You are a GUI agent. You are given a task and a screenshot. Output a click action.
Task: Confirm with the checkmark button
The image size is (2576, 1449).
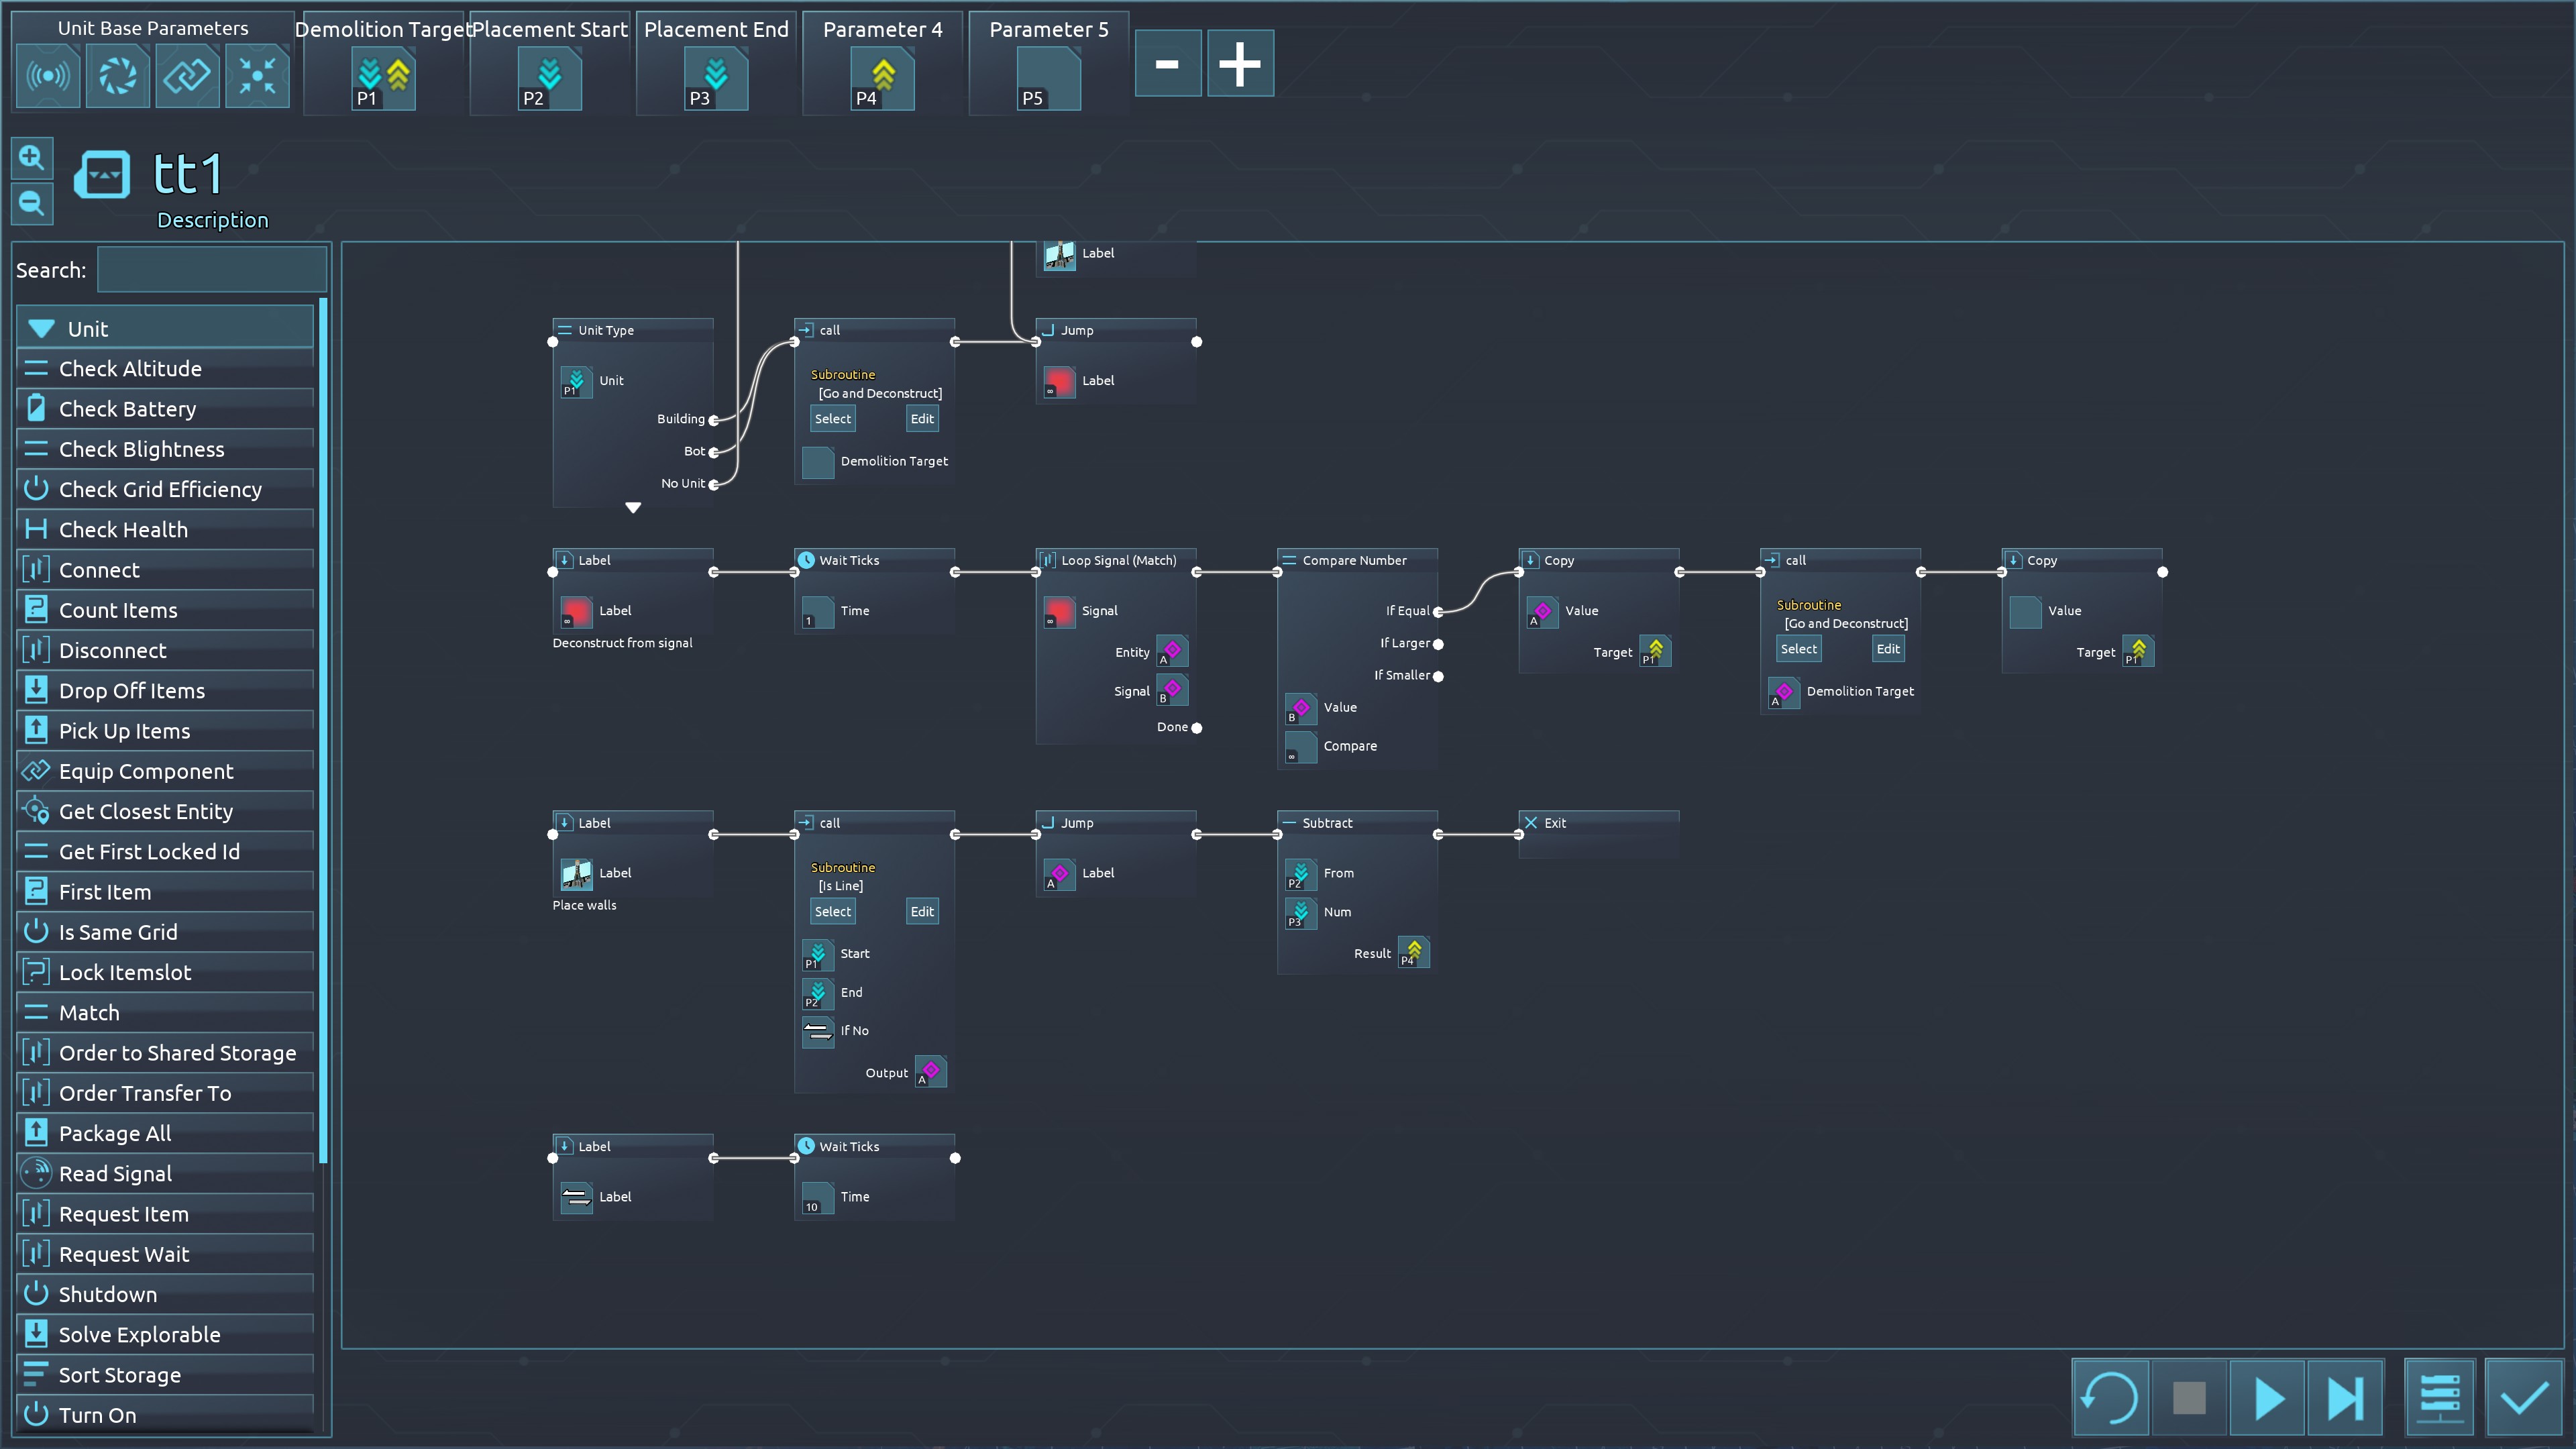click(x=2523, y=1397)
